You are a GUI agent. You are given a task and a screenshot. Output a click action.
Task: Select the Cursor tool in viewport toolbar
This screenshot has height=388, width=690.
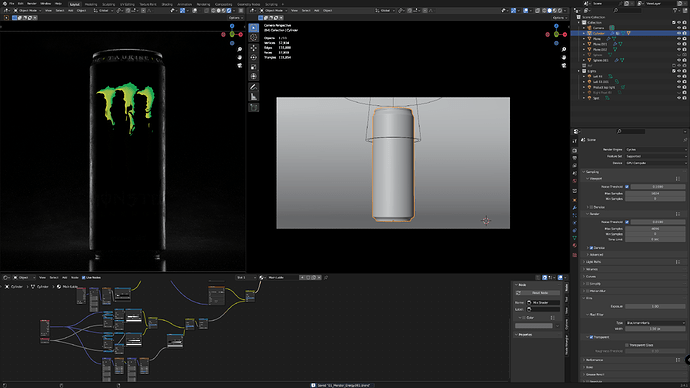pyautogui.click(x=254, y=37)
